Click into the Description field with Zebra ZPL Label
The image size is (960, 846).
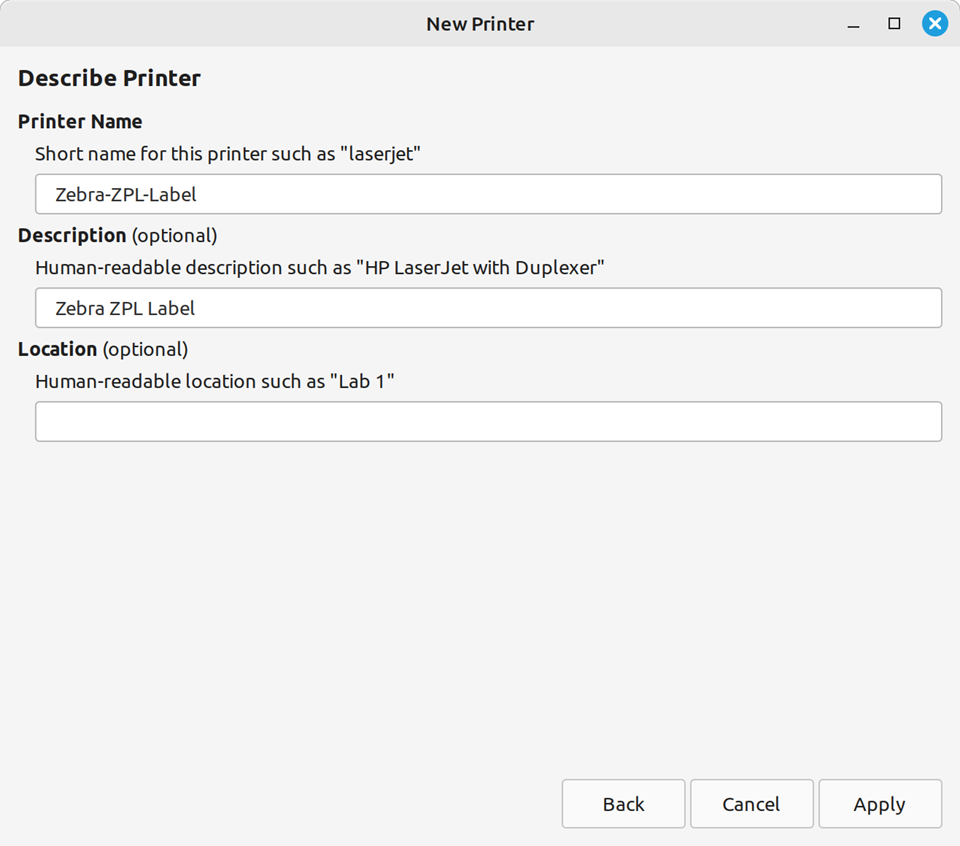(488, 308)
